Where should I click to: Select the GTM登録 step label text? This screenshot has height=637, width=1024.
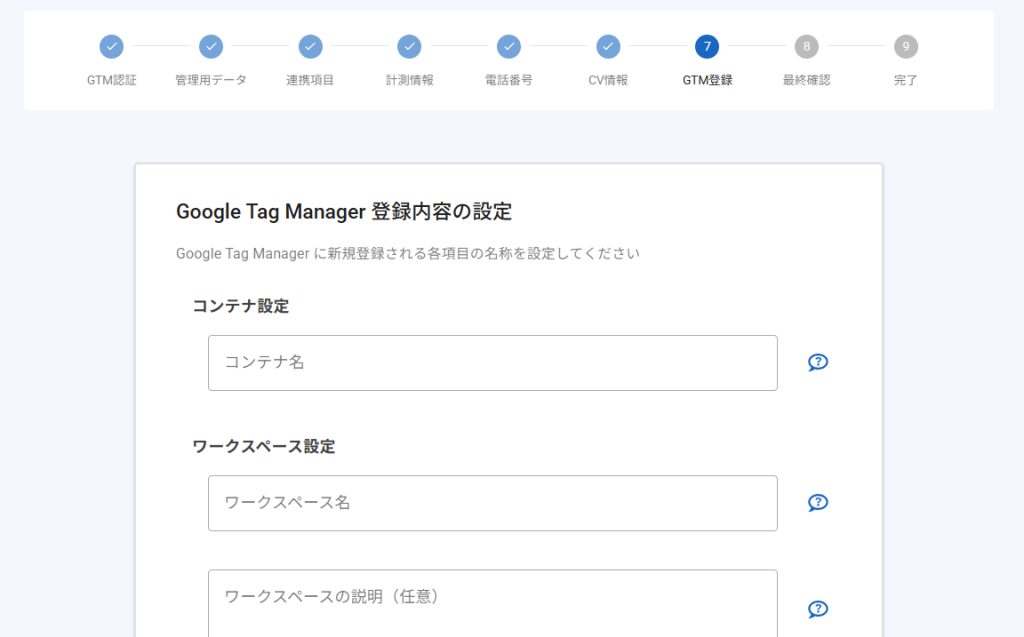pos(707,80)
